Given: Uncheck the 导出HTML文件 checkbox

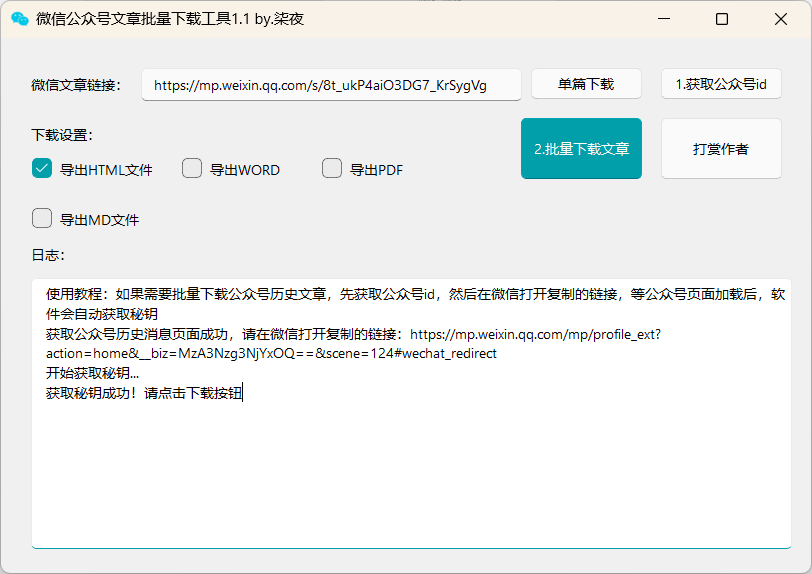Looking at the screenshot, I should click(42, 168).
